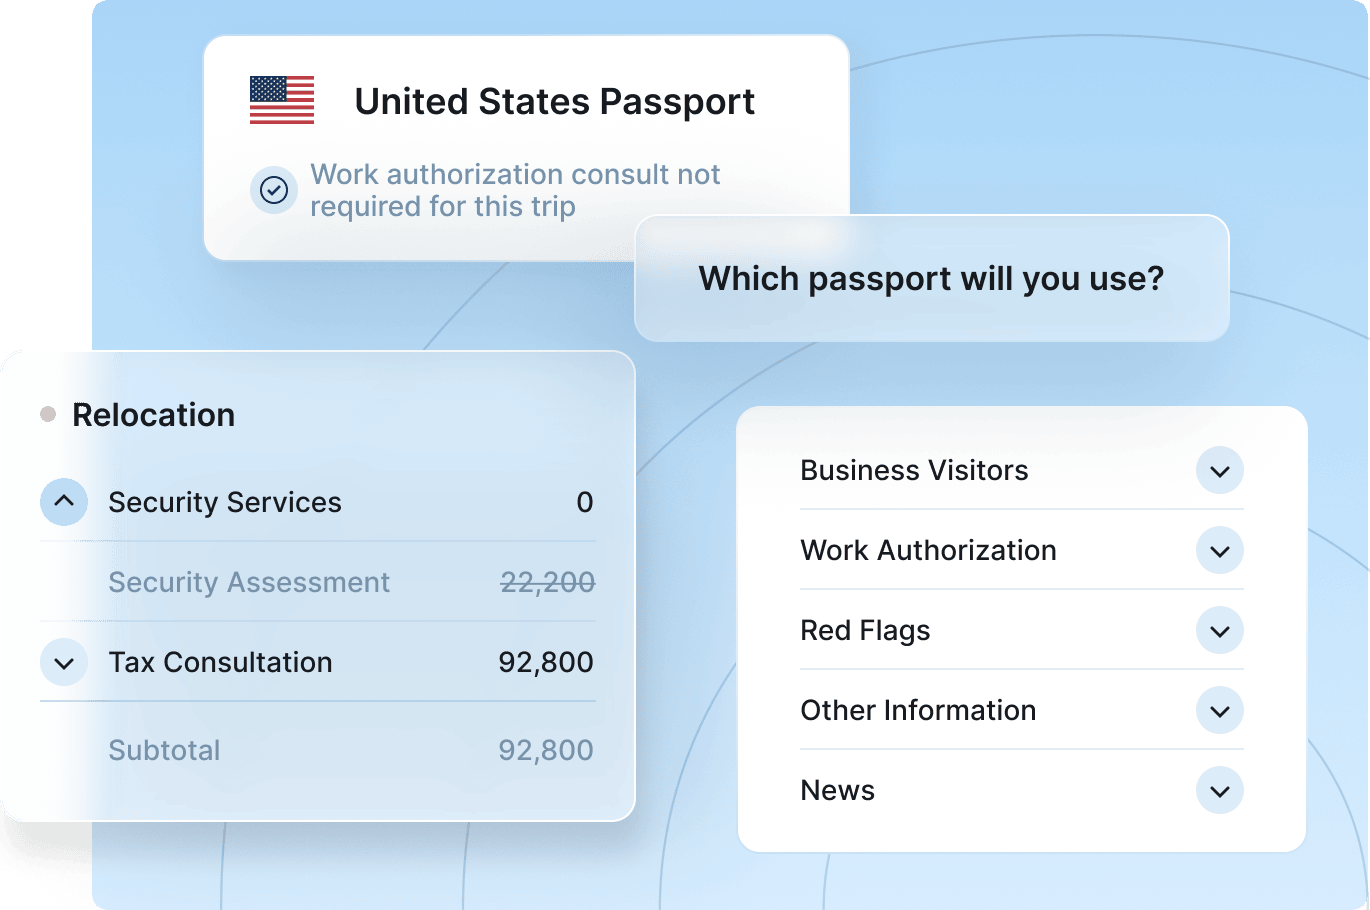Click the struck-through 22,200 amount
The height and width of the screenshot is (910, 1370).
click(547, 582)
